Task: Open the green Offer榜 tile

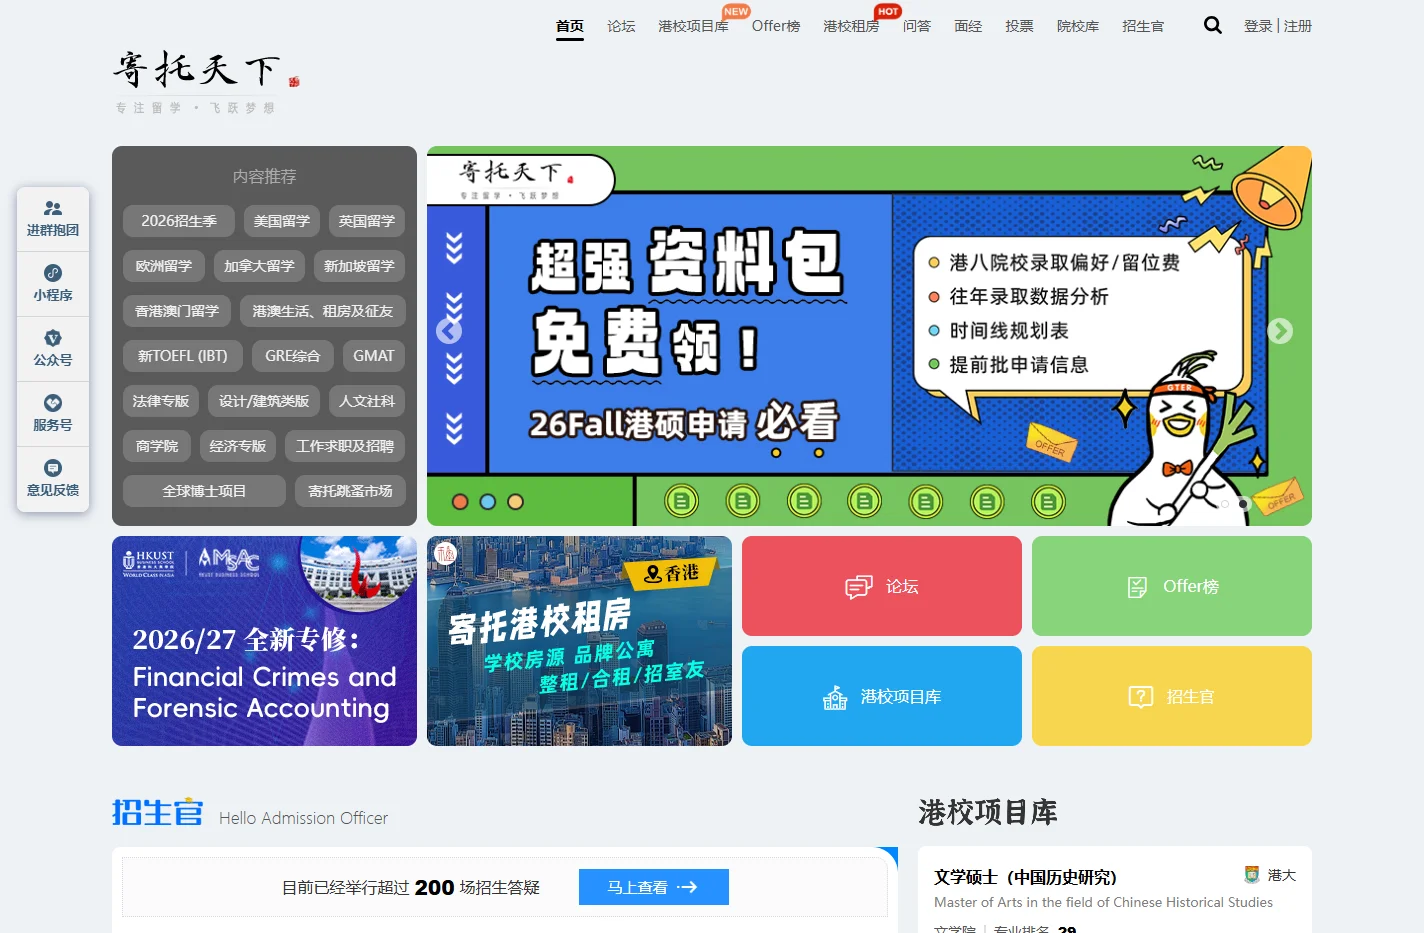Action: click(x=1172, y=586)
